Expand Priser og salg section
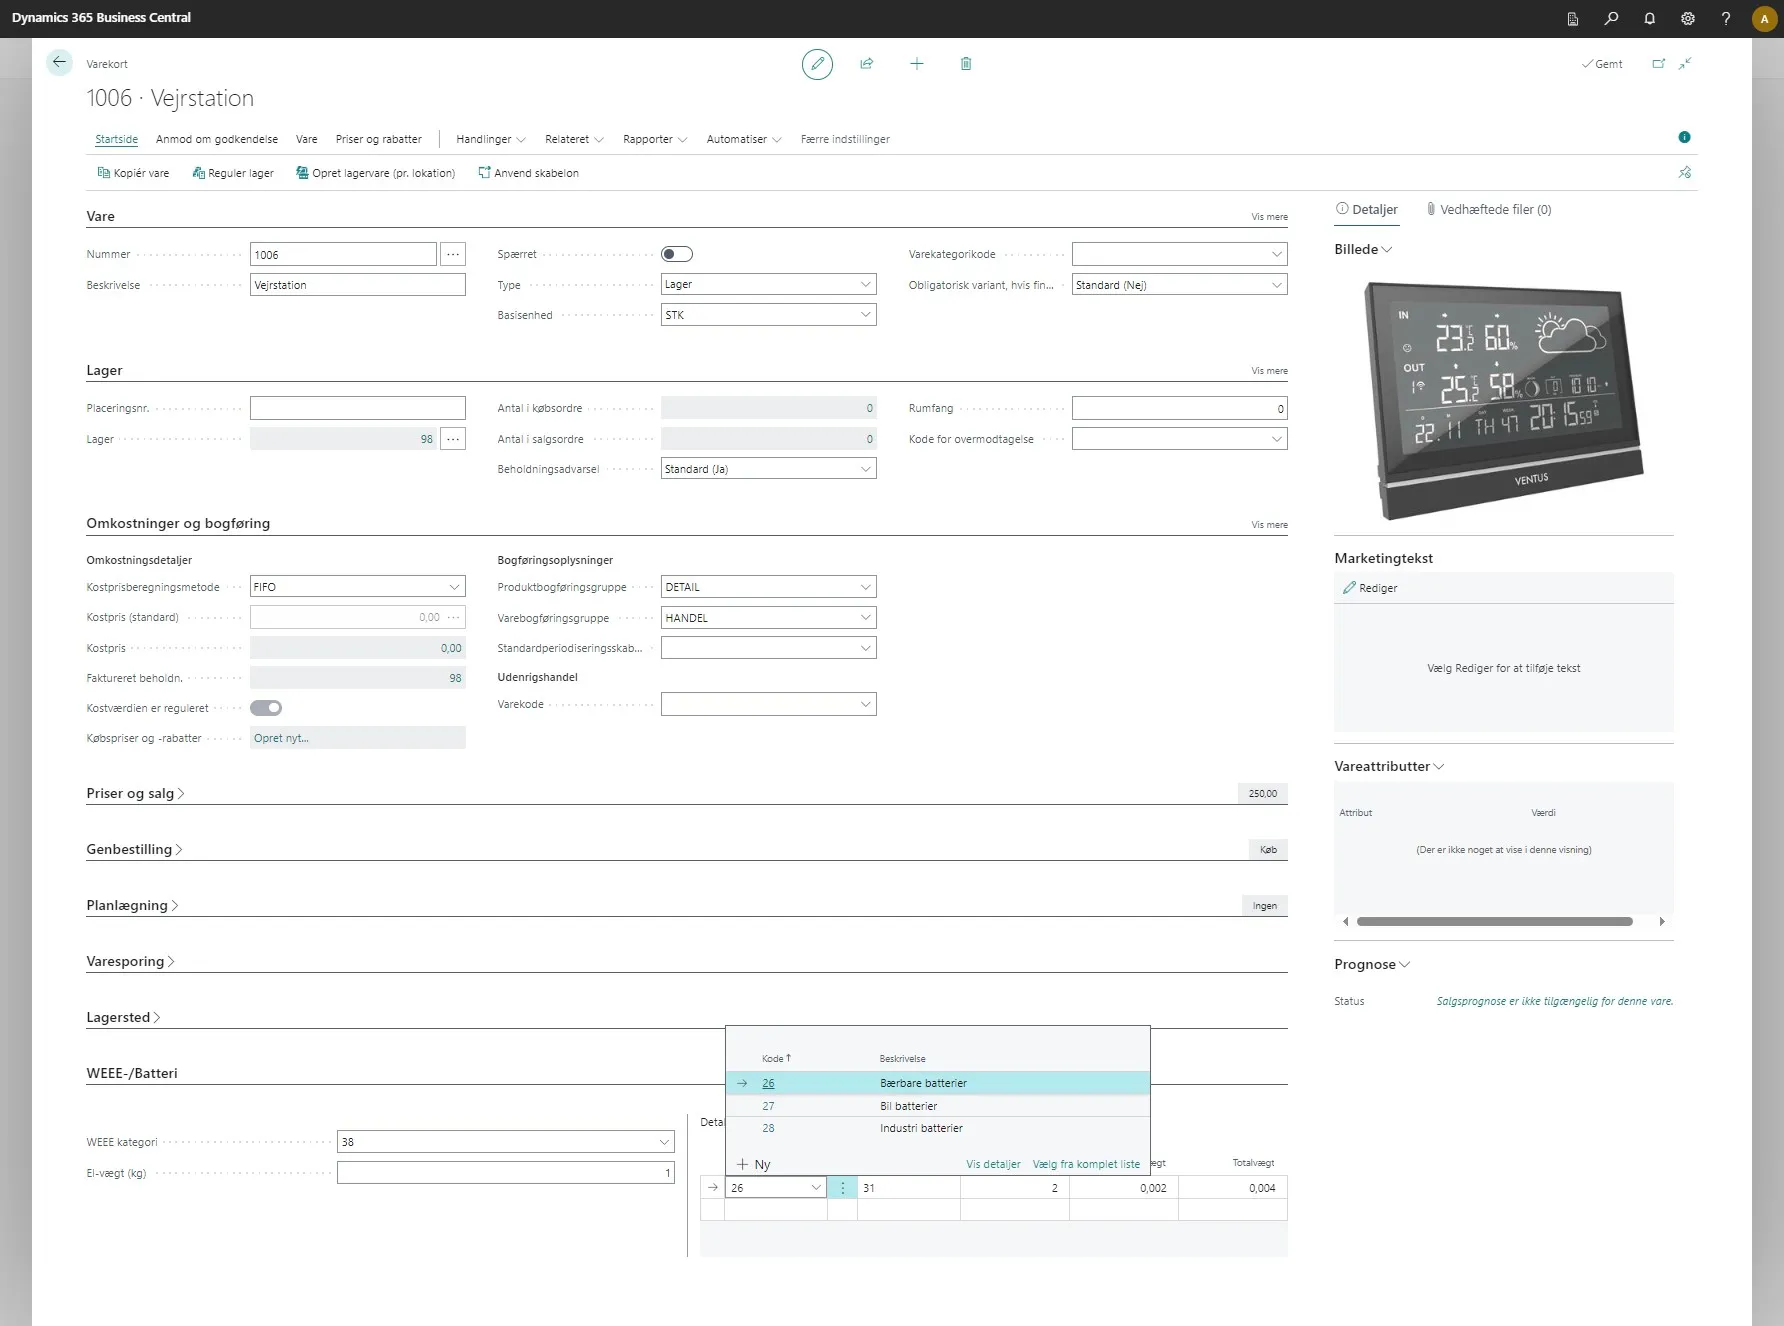1784x1326 pixels. pyautogui.click(x=135, y=793)
